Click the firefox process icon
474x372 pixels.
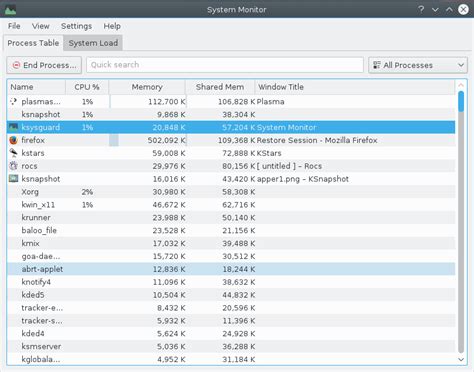pyautogui.click(x=13, y=140)
